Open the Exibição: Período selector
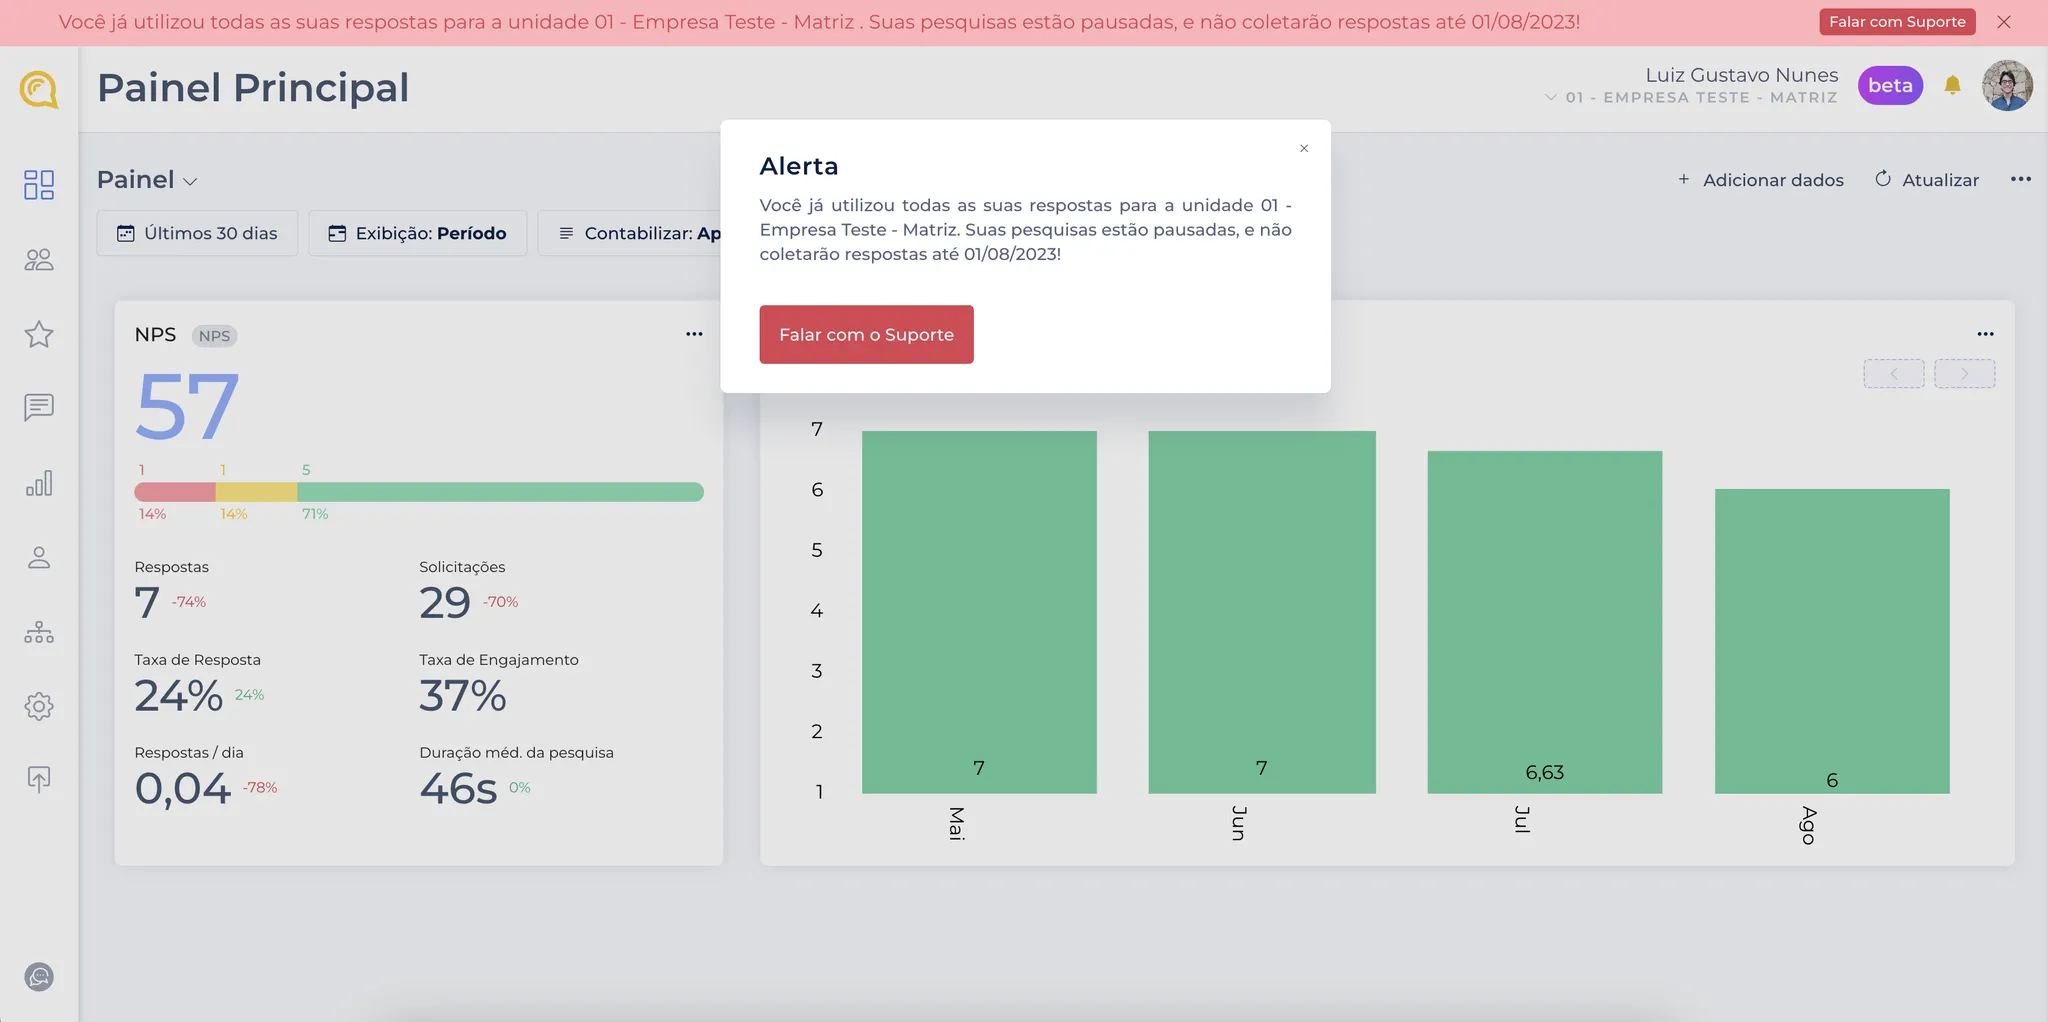2048x1022 pixels. click(x=417, y=233)
